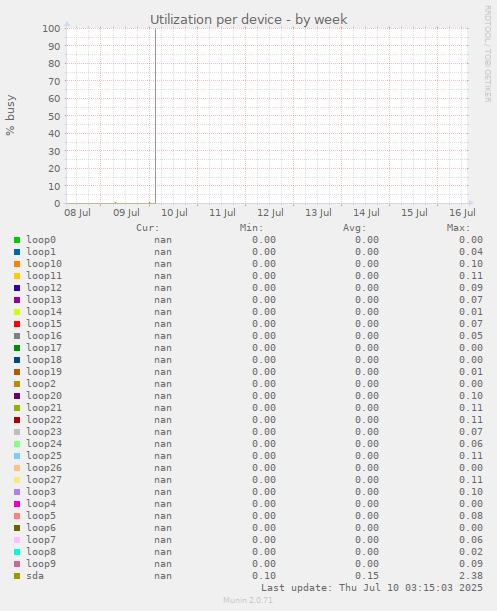Click the loop5 legend label
The image size is (497, 611).
tap(41, 516)
